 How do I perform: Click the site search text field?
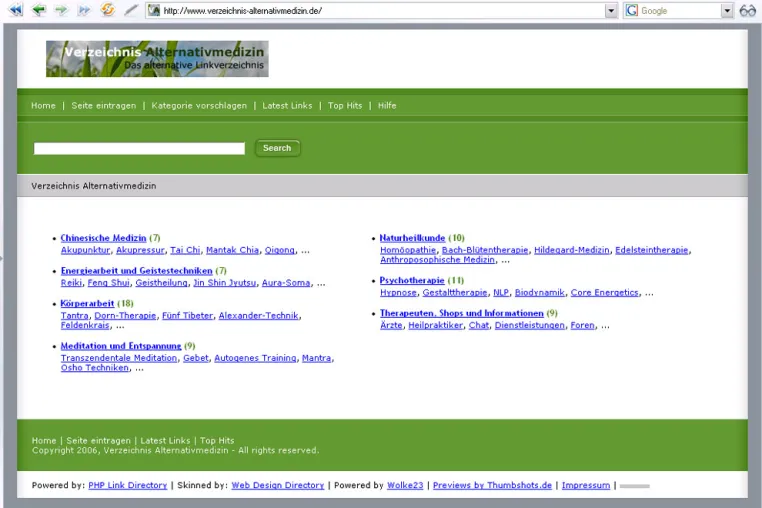139,148
